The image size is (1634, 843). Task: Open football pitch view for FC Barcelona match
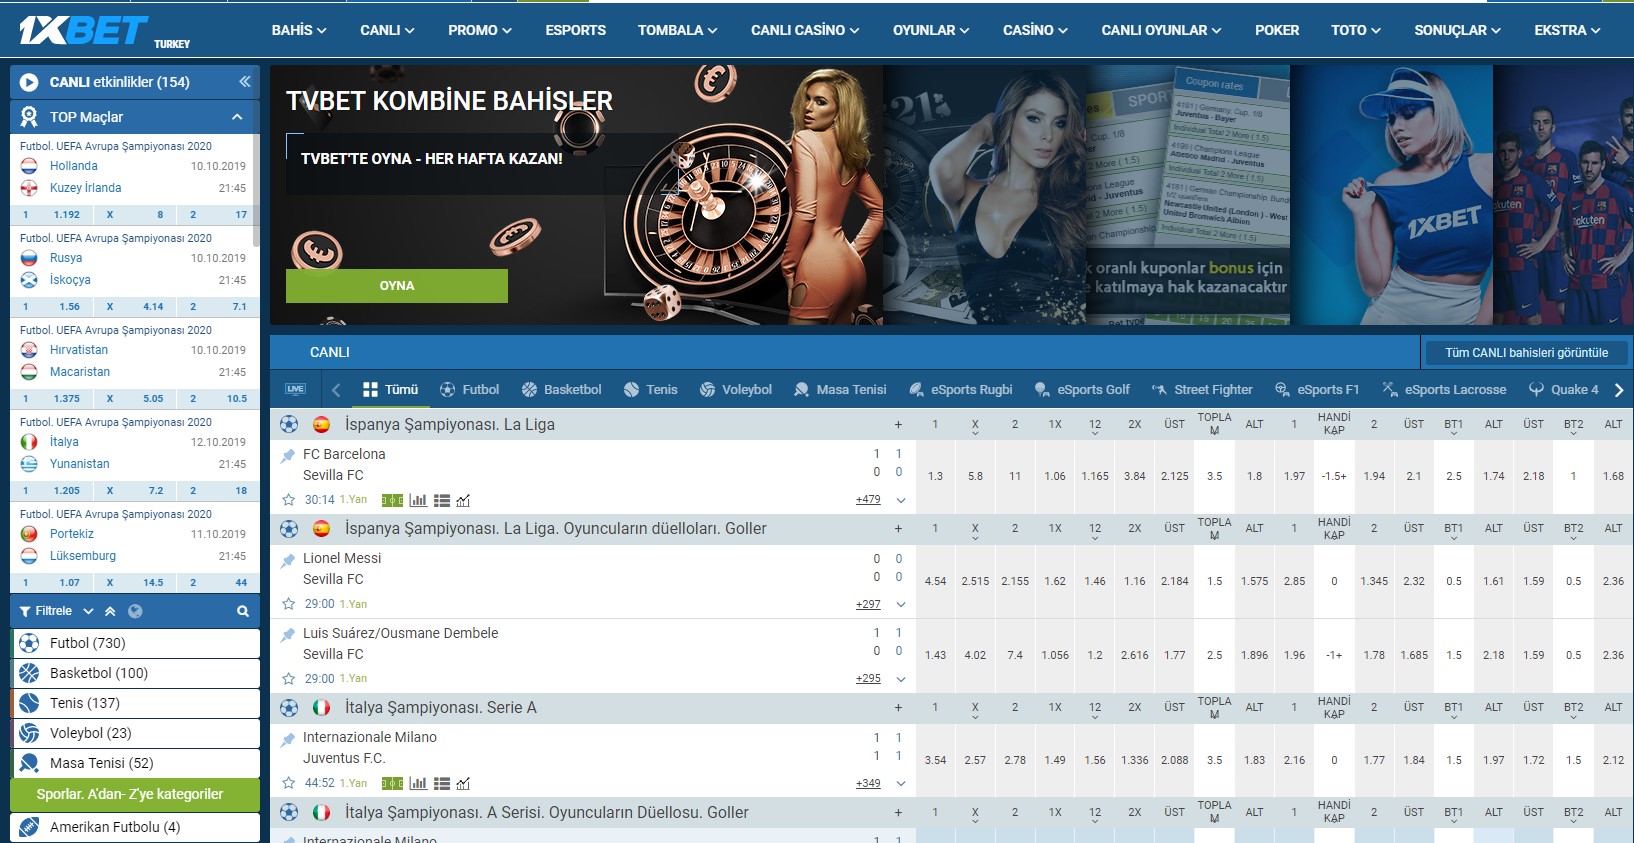pyautogui.click(x=392, y=500)
